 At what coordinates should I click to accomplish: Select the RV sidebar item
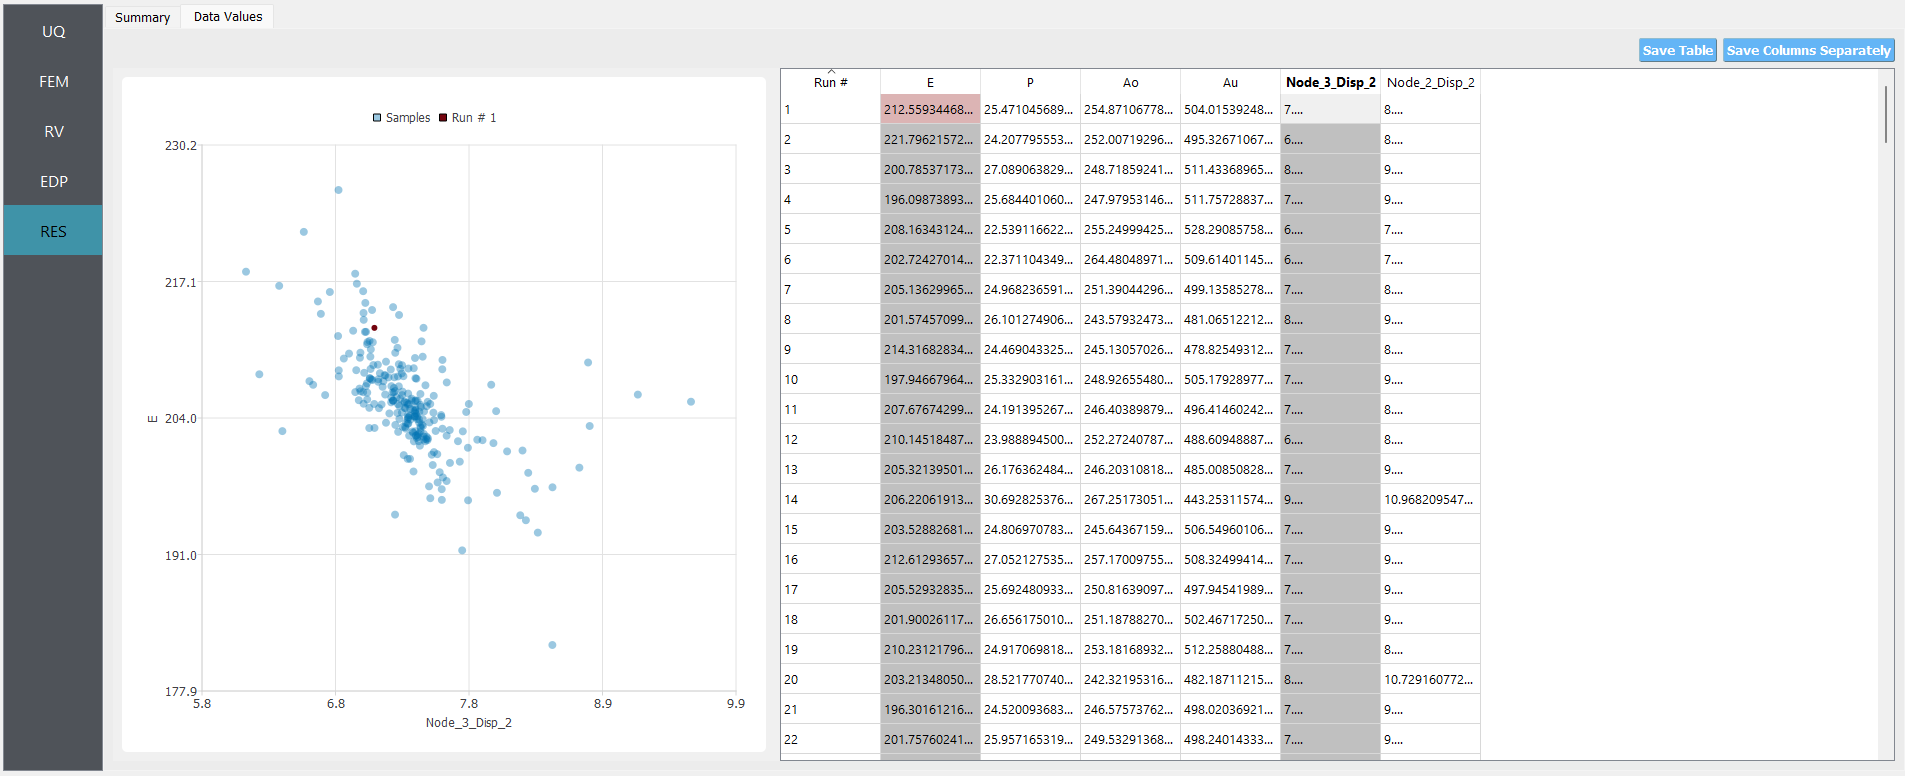pos(53,131)
